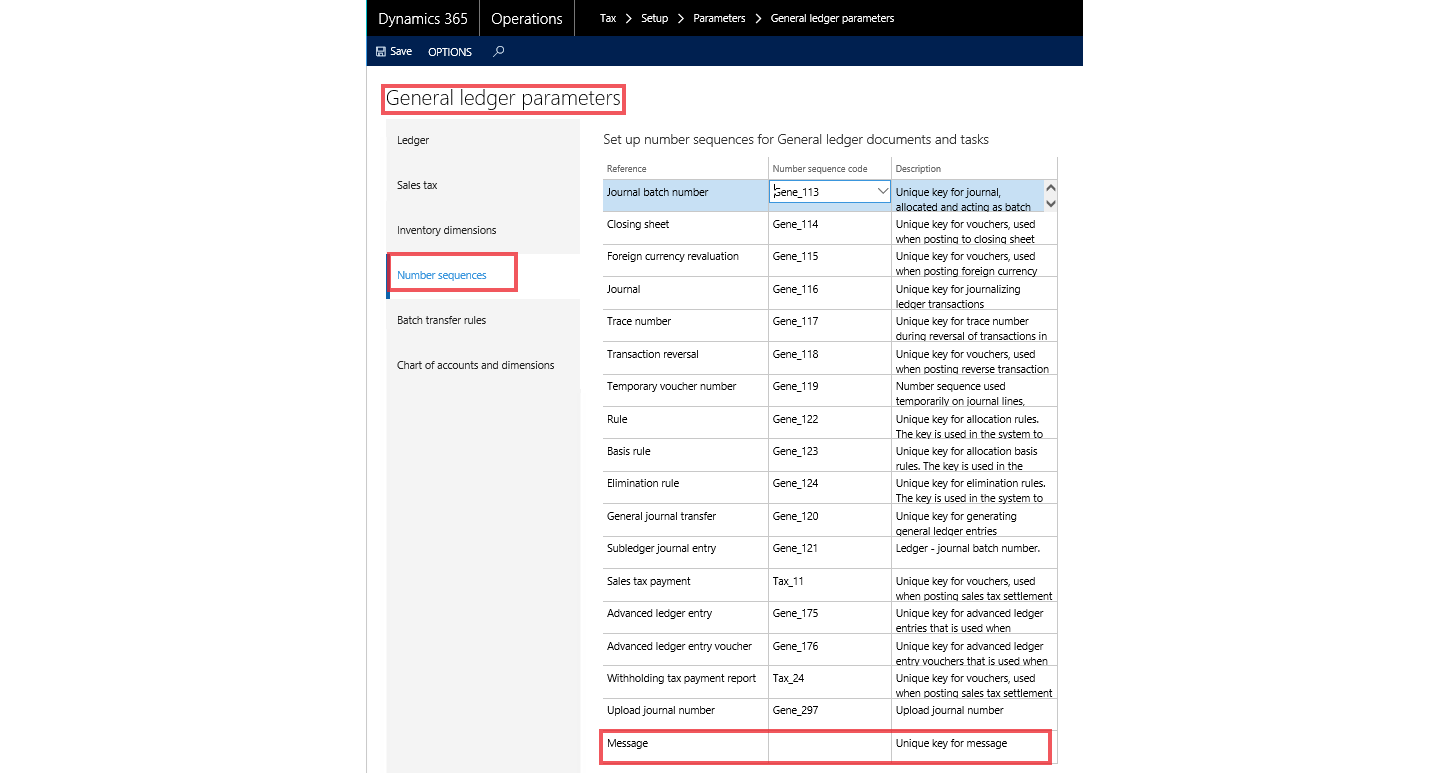Open the Inventory dimensions tab

point(483,230)
